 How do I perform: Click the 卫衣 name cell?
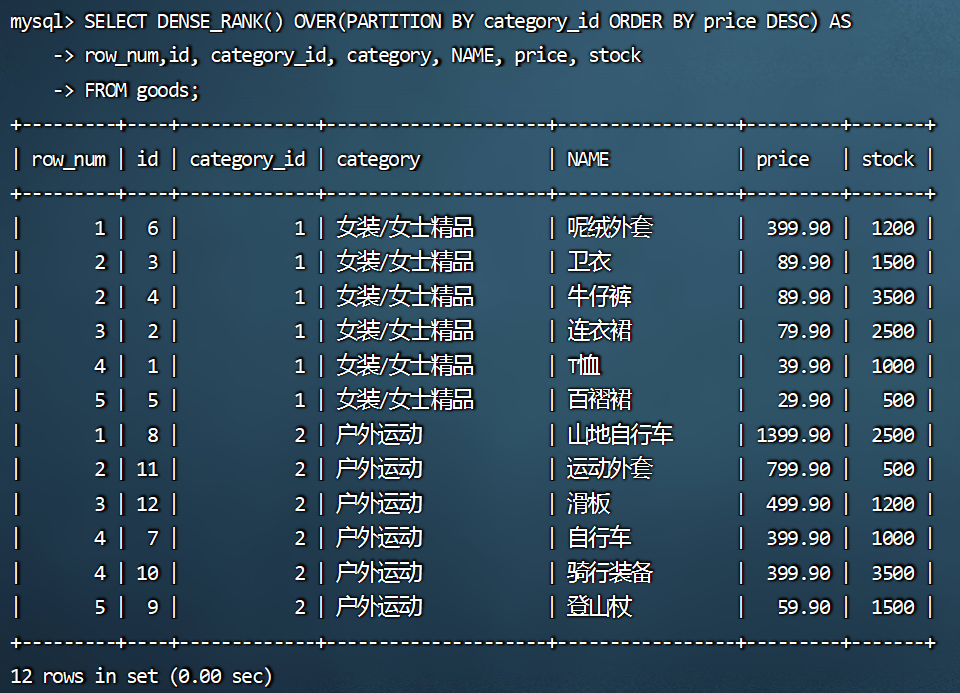click(x=589, y=262)
